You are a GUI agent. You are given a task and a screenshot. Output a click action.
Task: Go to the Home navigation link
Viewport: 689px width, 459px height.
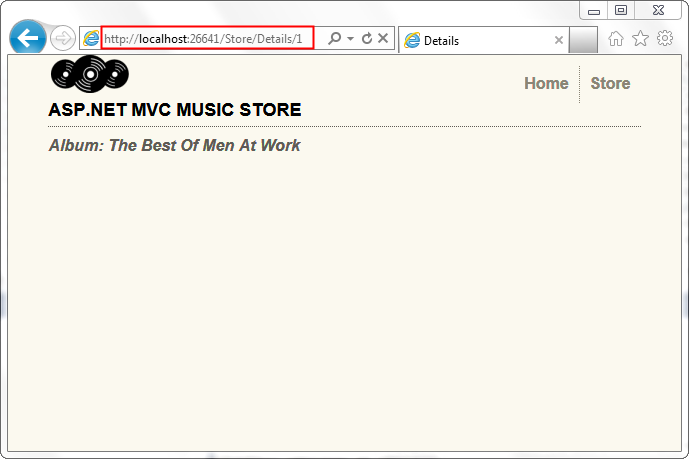[x=546, y=83]
